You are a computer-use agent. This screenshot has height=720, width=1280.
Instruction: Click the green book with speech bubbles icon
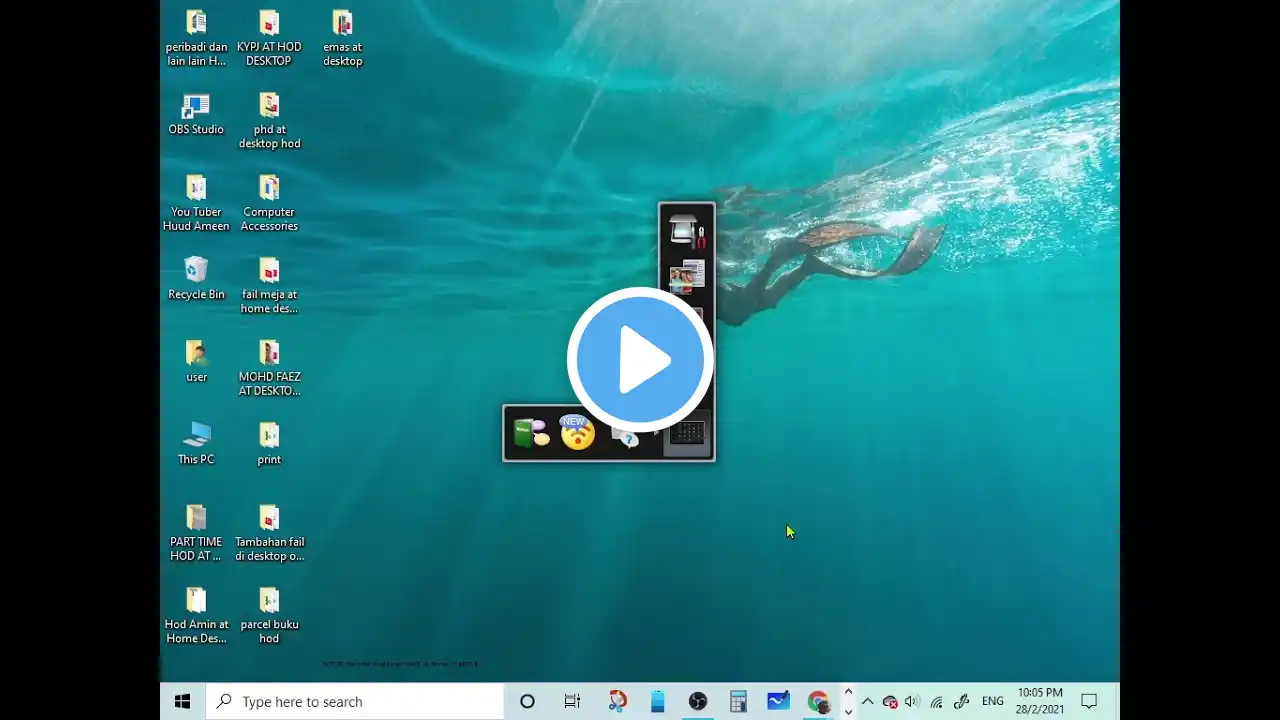point(531,433)
